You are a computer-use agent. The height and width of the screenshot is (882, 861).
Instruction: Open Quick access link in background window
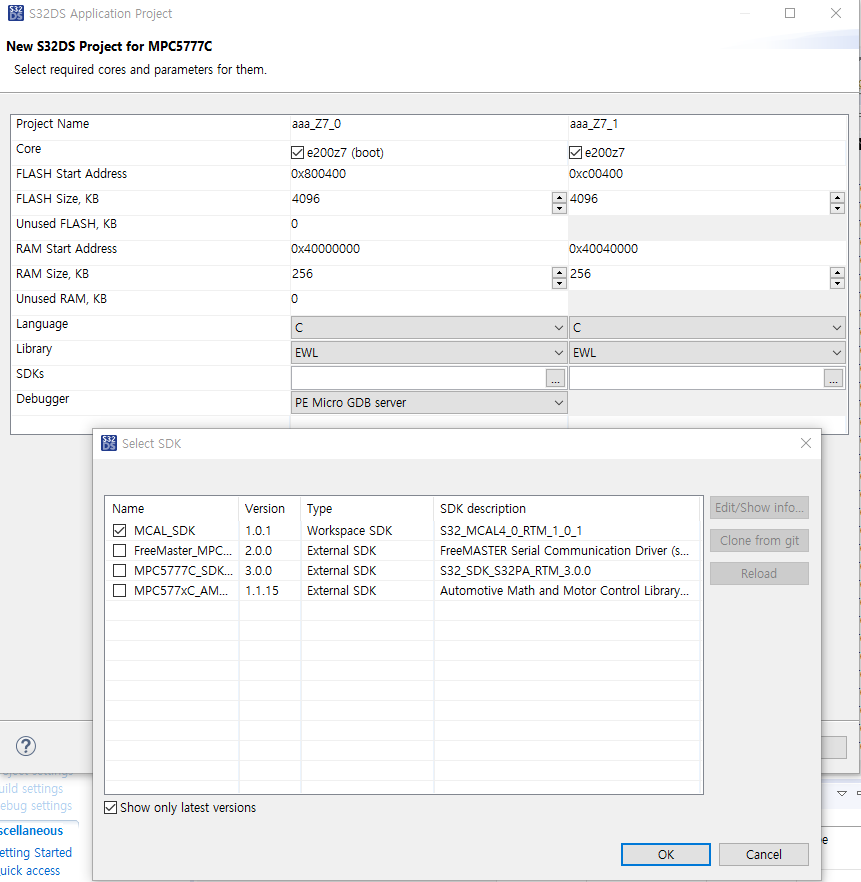30,871
